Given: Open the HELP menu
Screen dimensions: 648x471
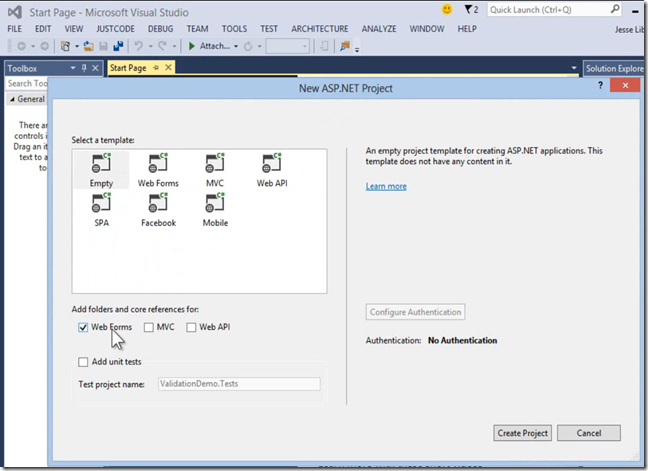Looking at the screenshot, I should tap(467, 29).
